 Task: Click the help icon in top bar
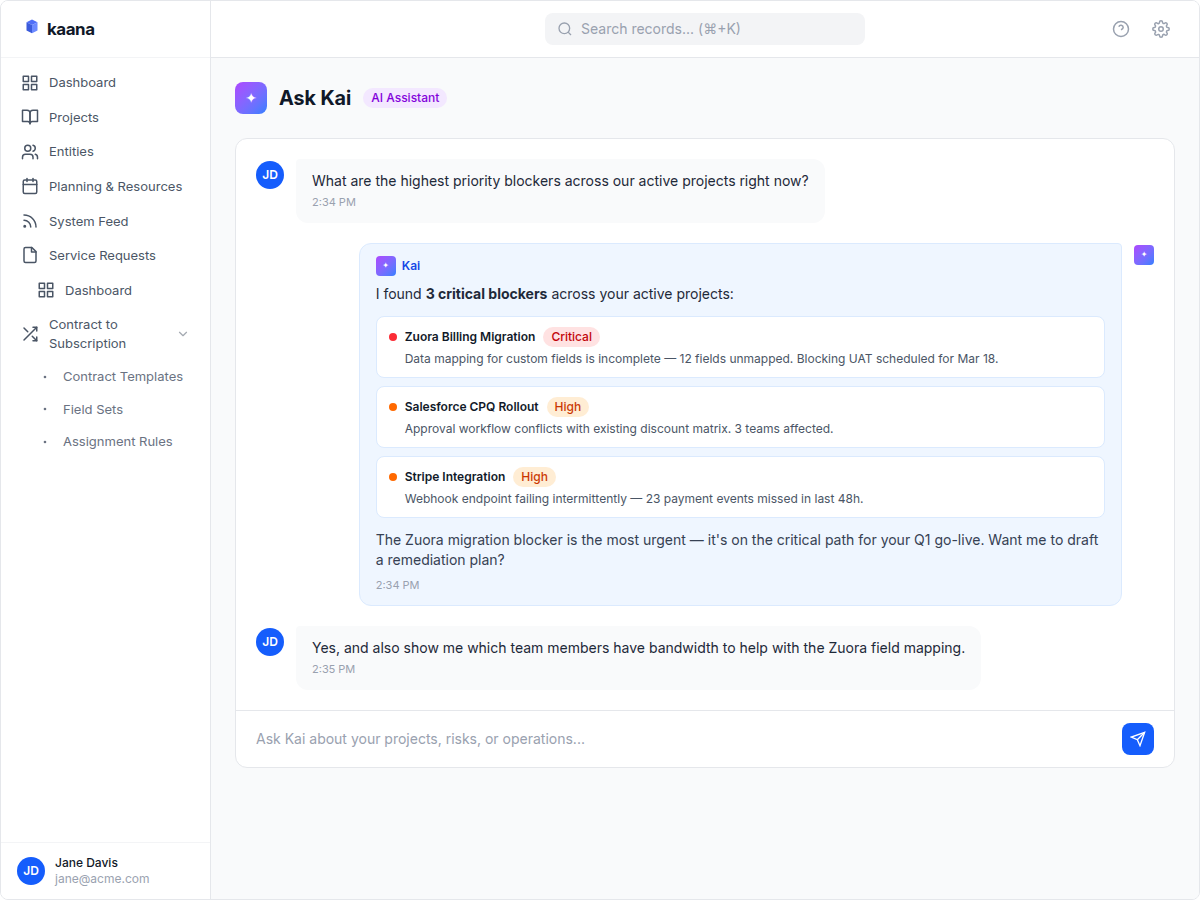(1120, 29)
